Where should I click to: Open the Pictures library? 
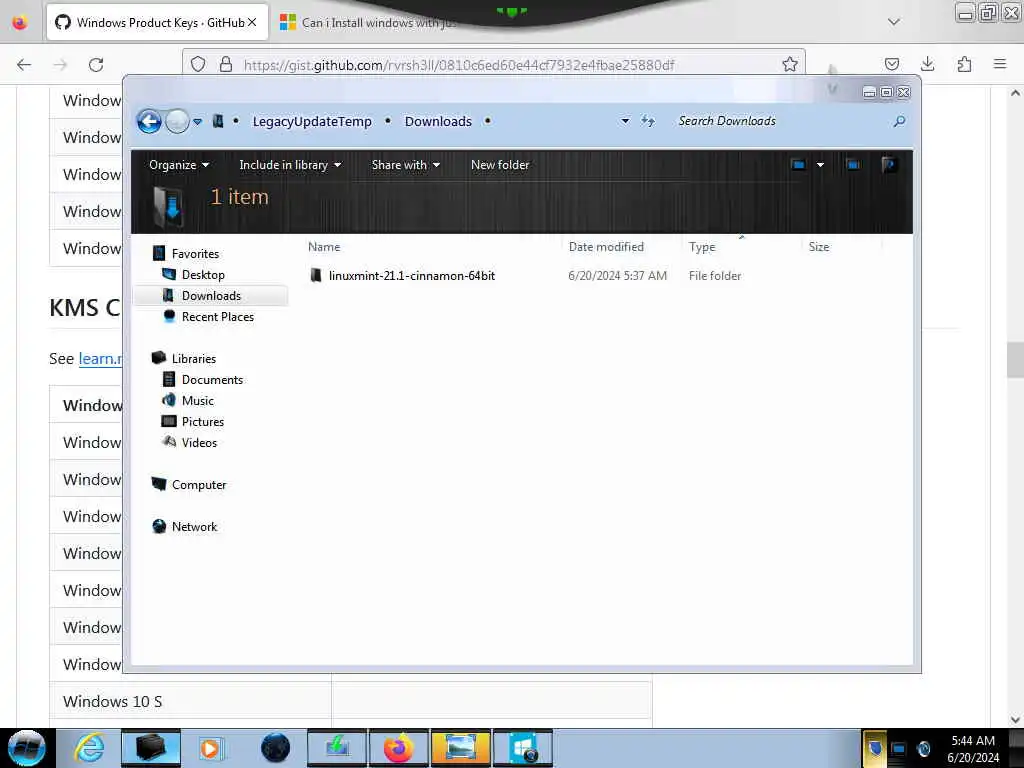(x=202, y=421)
